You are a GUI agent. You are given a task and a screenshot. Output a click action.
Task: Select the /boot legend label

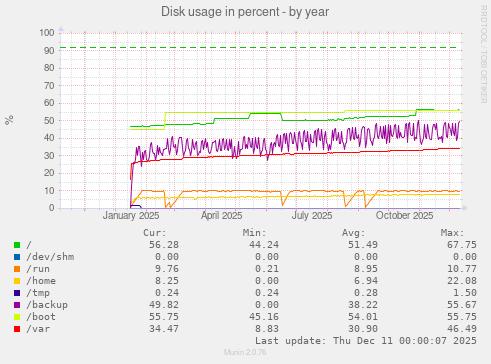point(41,317)
